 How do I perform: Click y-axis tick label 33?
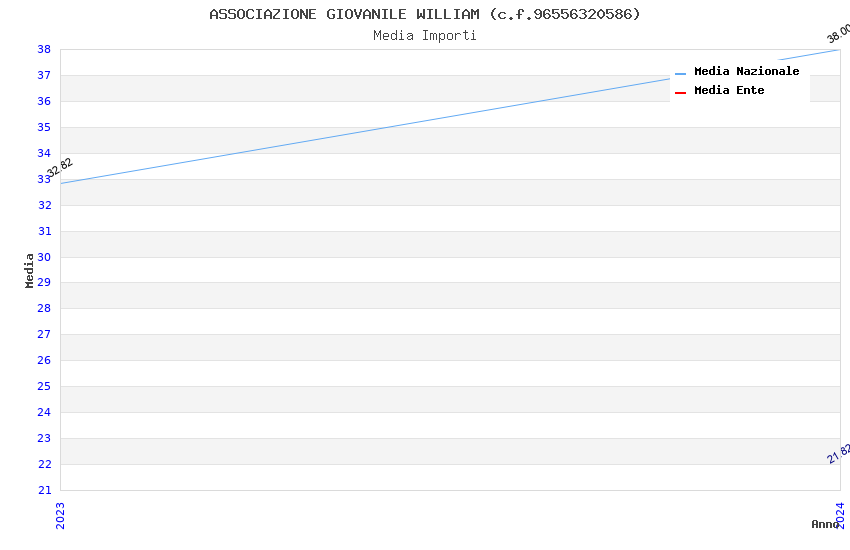44,179
